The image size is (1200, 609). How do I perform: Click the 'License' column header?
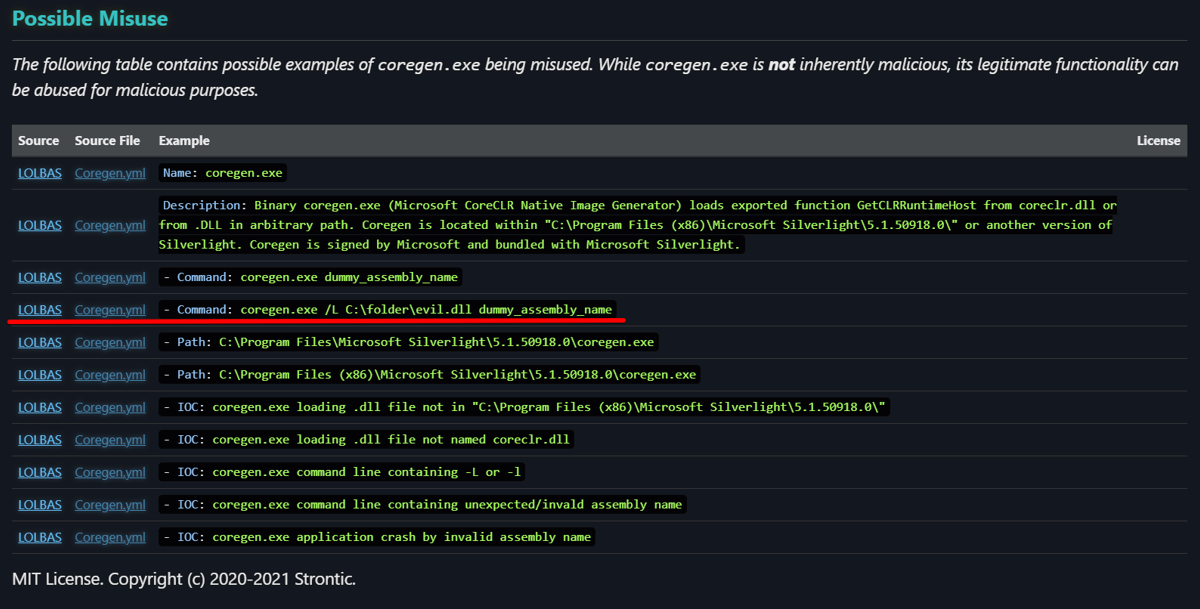[1158, 141]
